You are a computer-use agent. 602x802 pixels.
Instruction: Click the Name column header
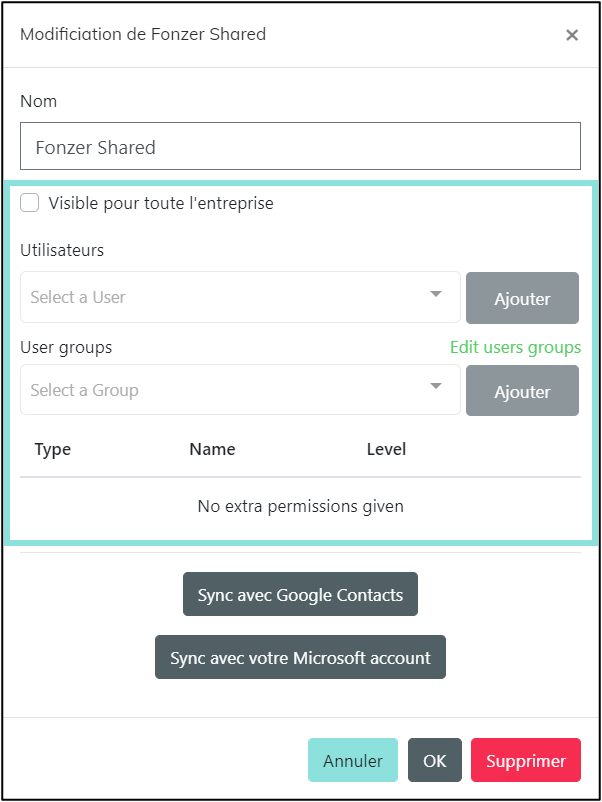[212, 449]
